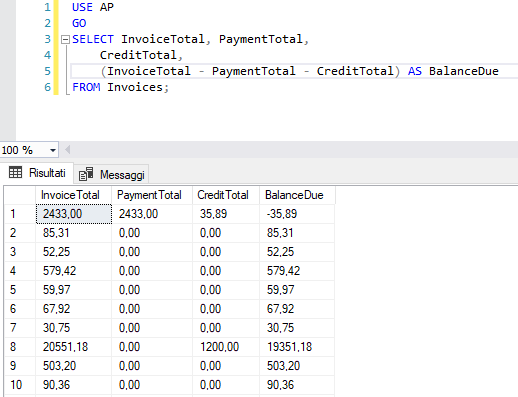Select InvoiceTotal cell 20551,18

tap(73, 347)
